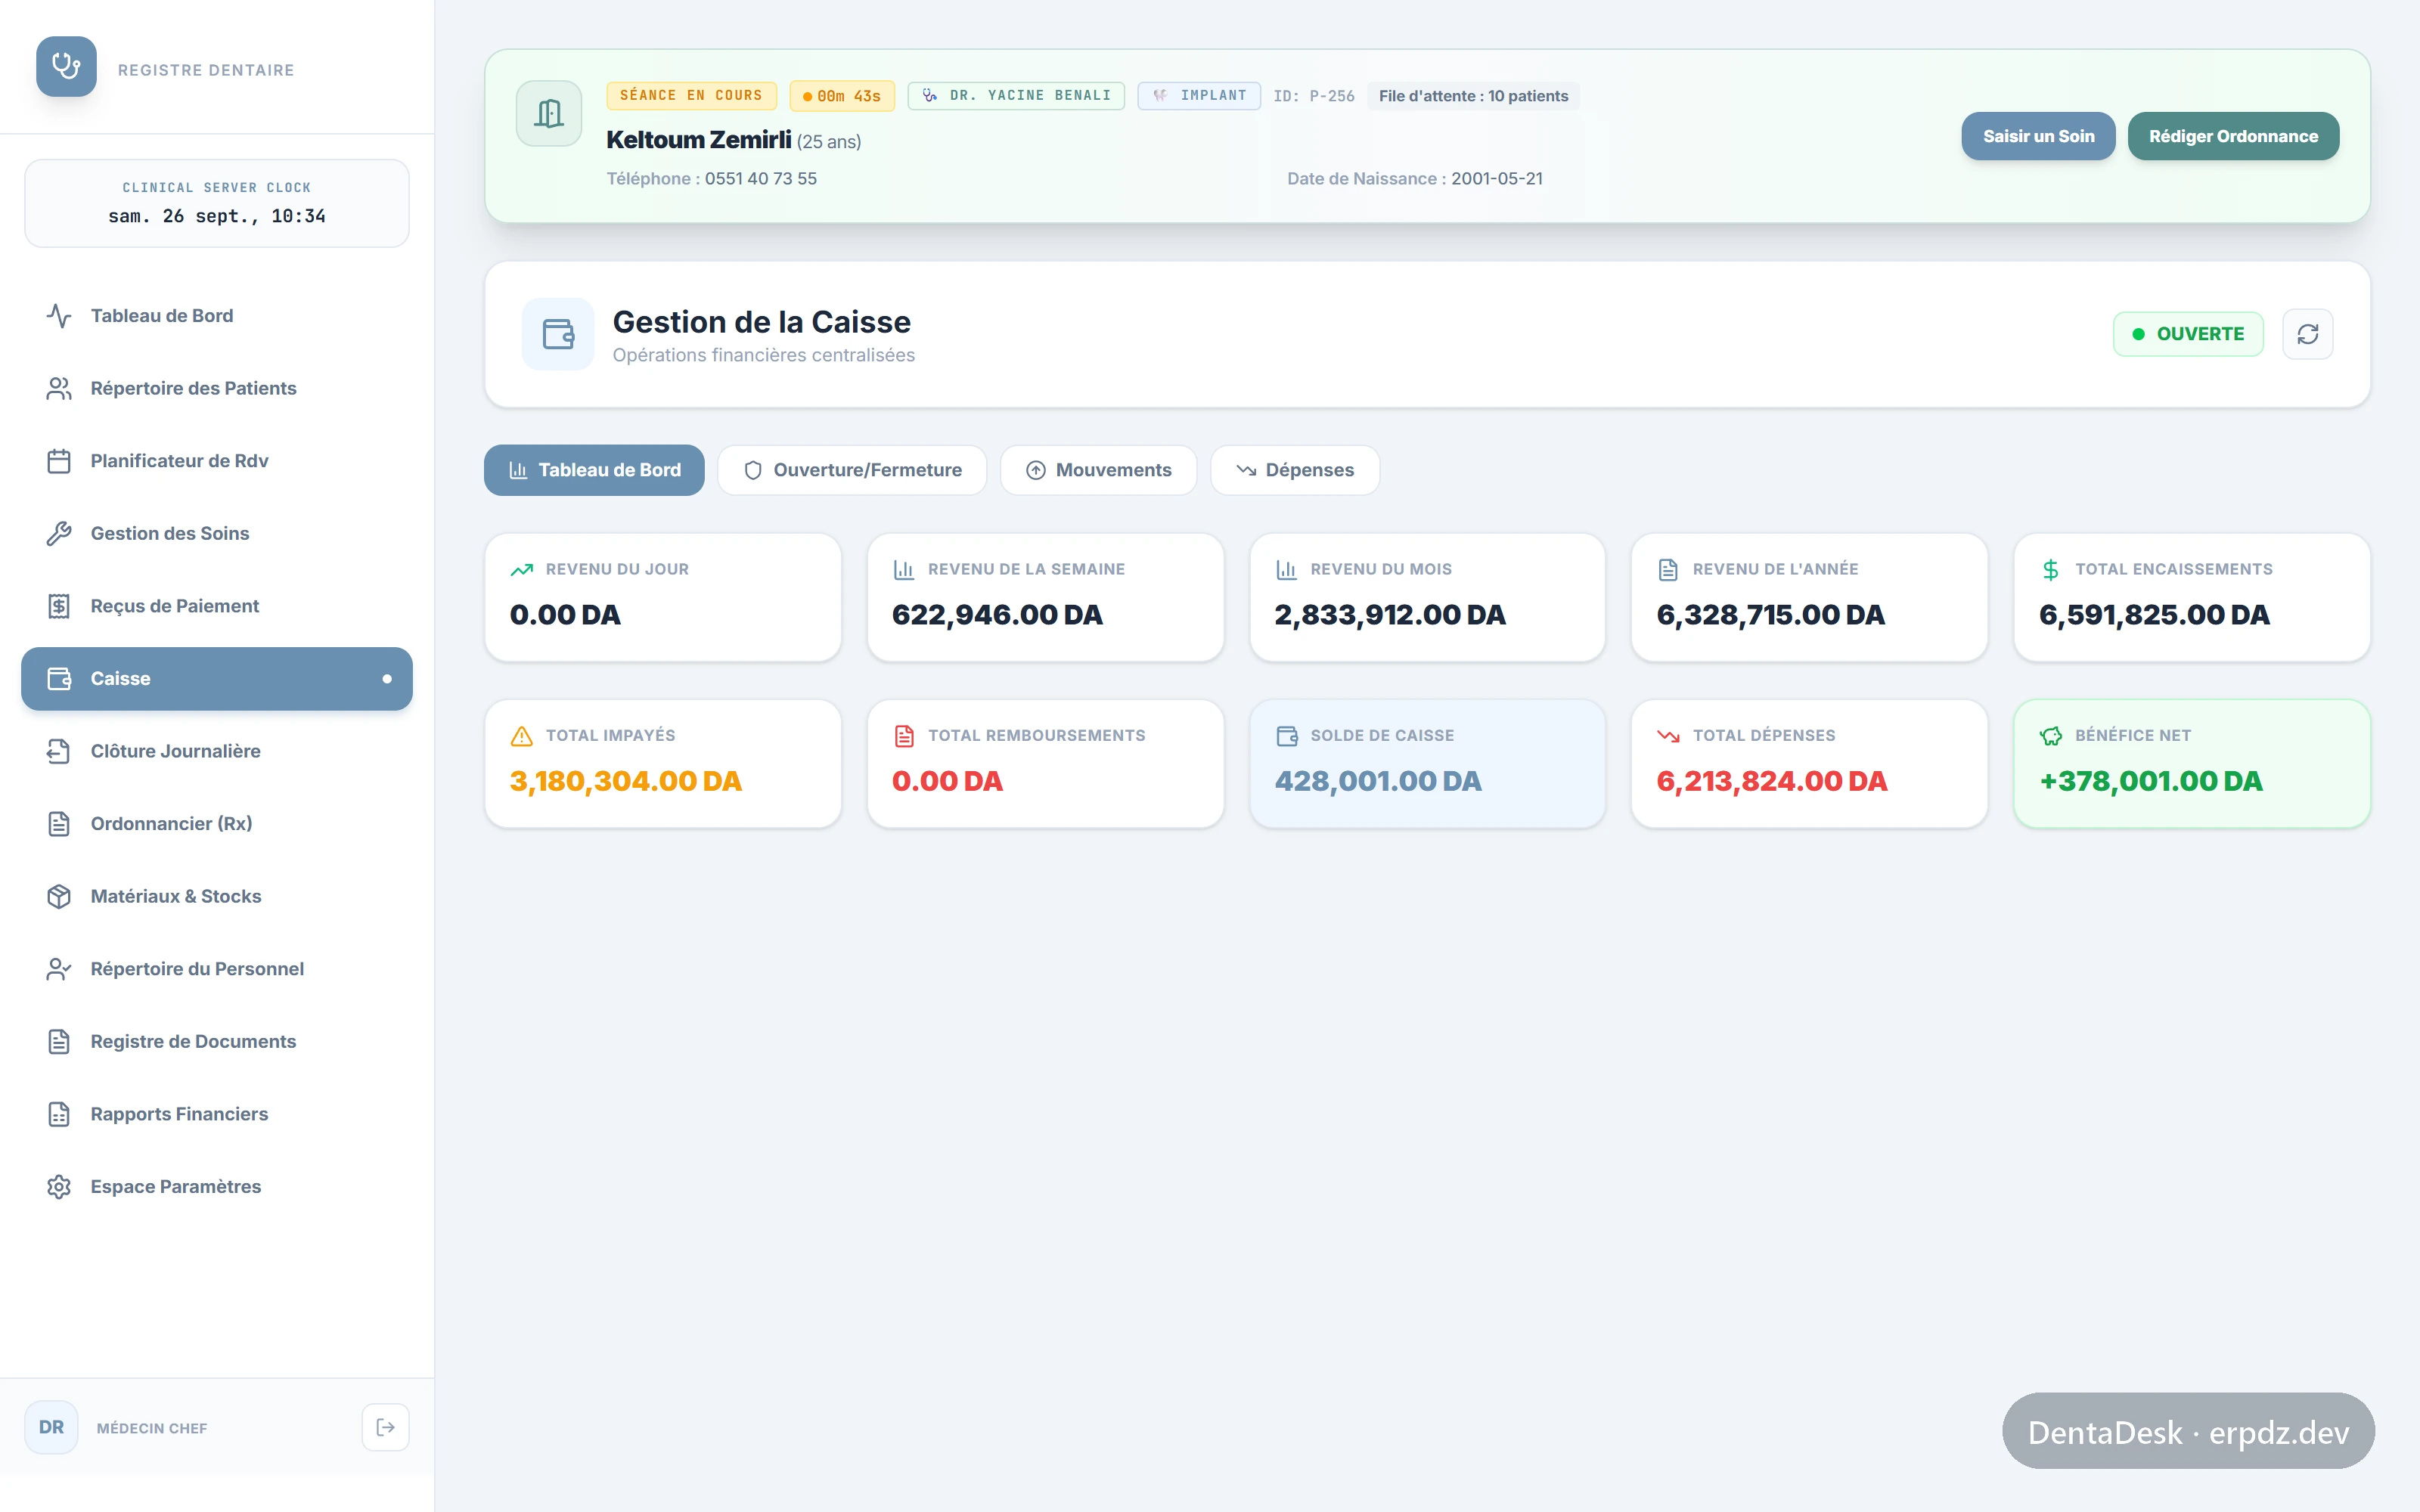Click the logout icon next to Médecin Chef
Image resolution: width=2420 pixels, height=1512 pixels.
386,1427
